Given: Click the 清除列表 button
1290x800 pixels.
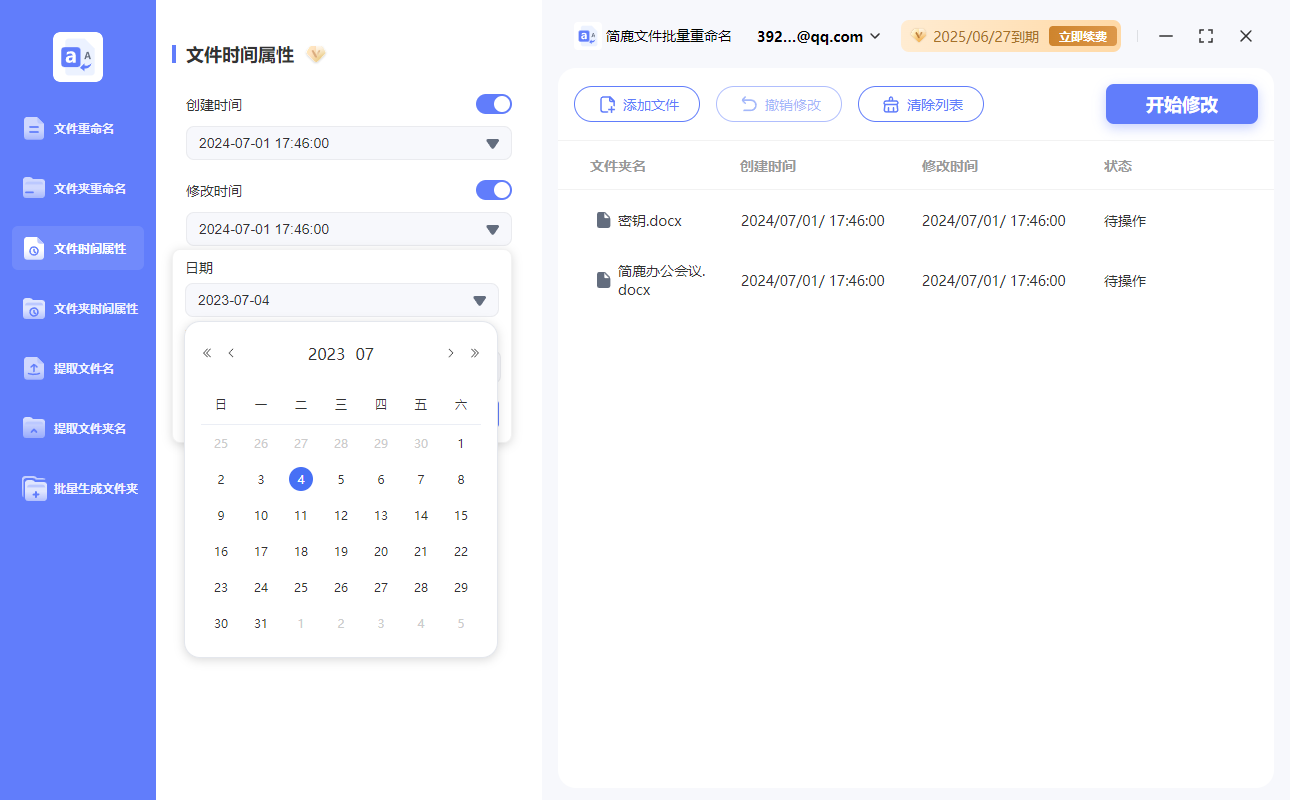Looking at the screenshot, I should (x=921, y=104).
